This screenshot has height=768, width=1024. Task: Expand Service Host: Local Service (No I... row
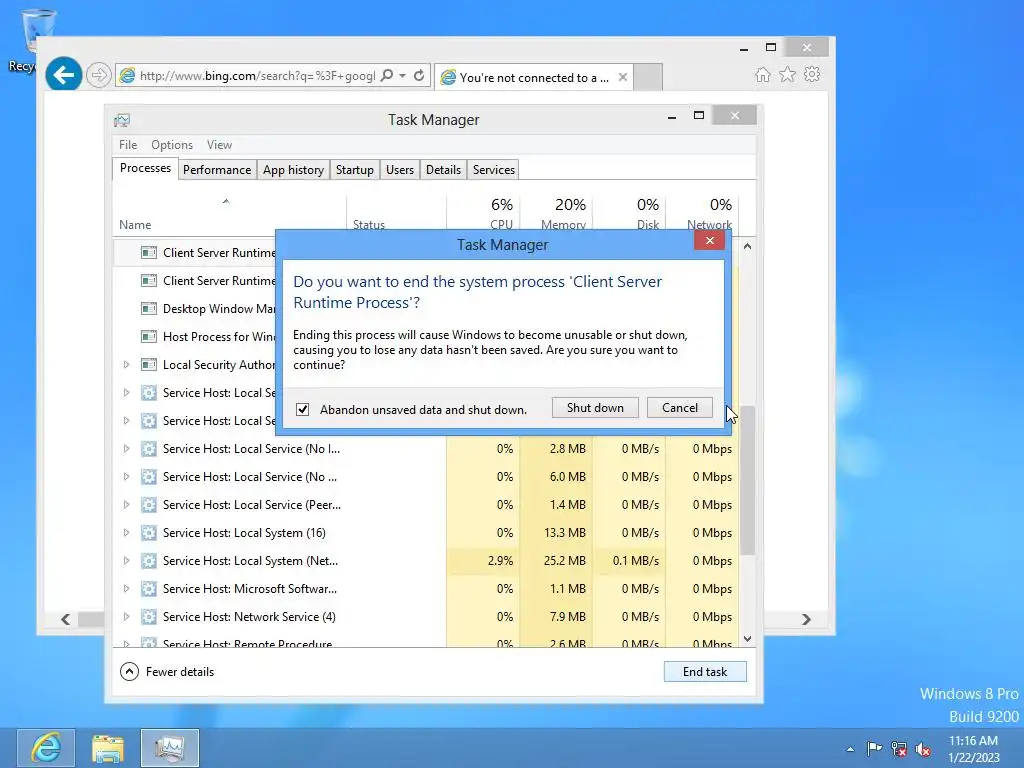click(127, 449)
